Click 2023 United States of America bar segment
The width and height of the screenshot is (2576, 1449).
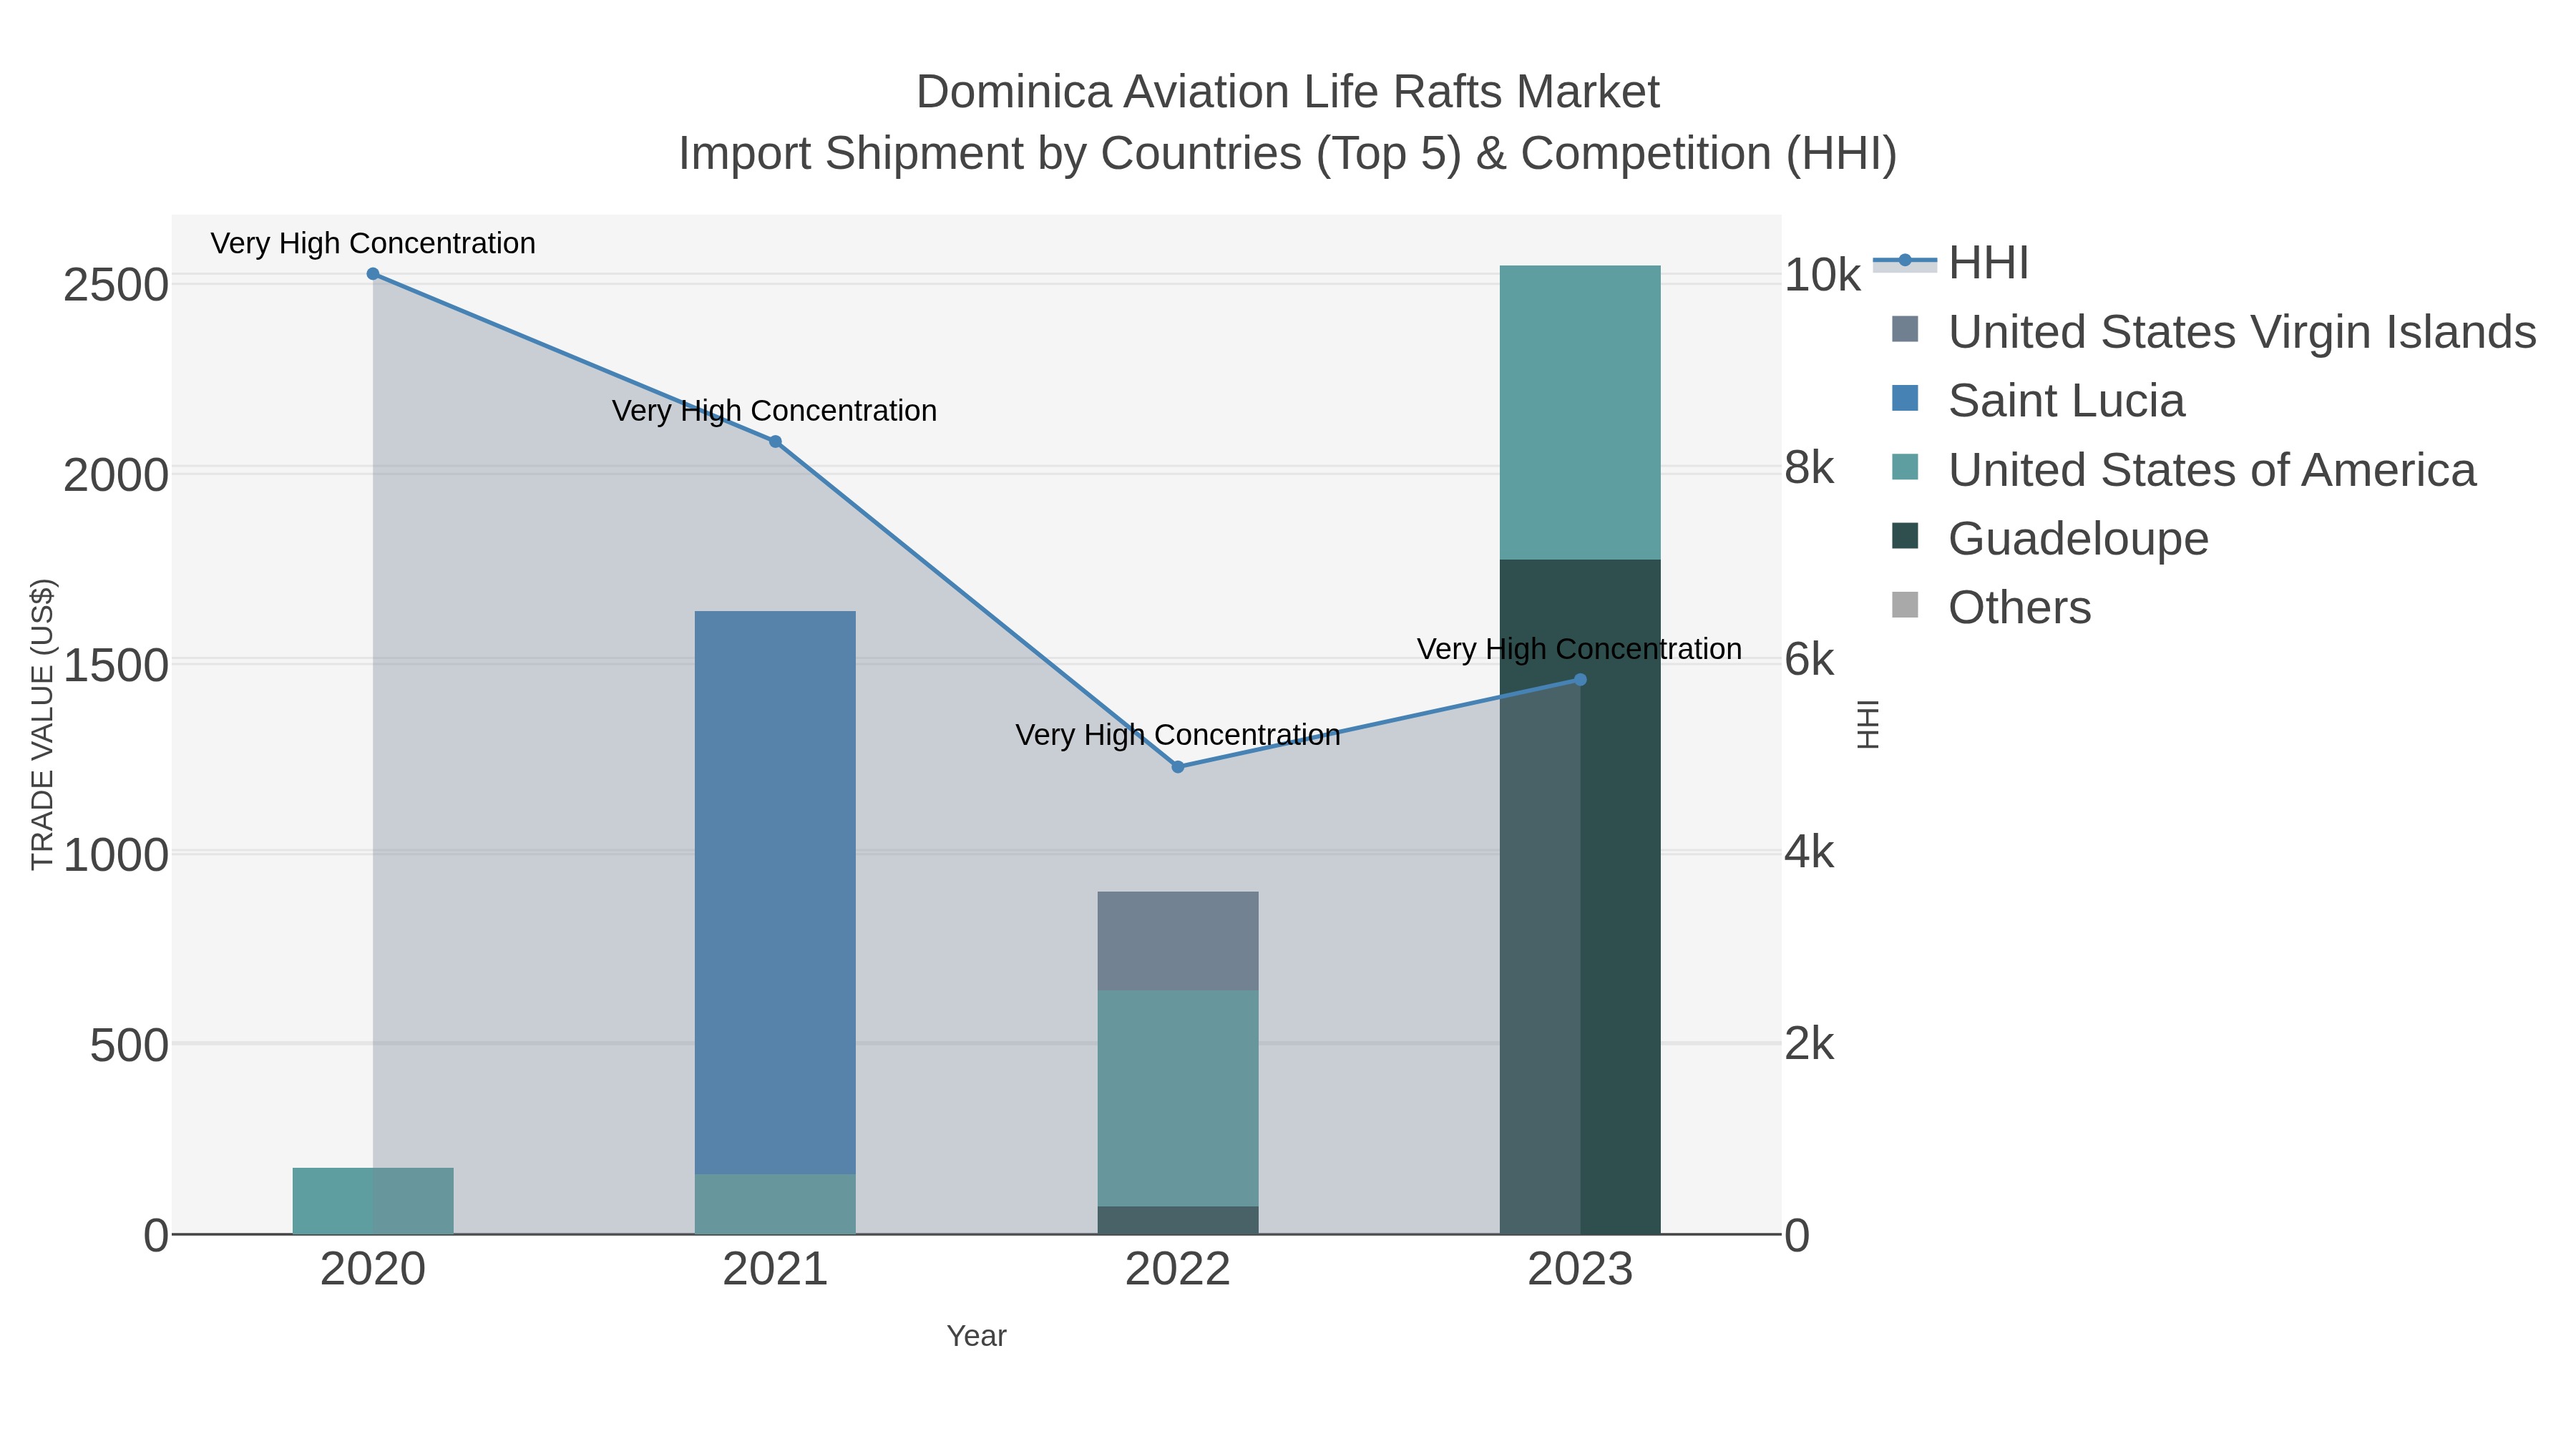[1580, 413]
